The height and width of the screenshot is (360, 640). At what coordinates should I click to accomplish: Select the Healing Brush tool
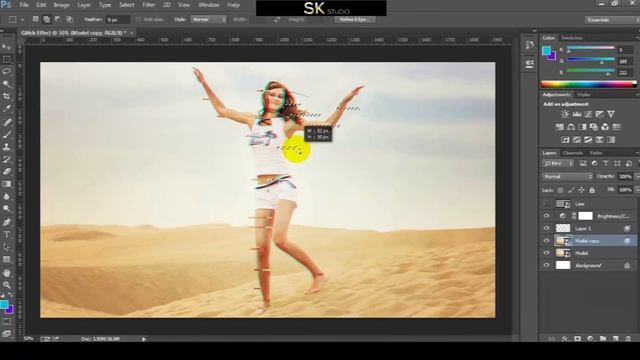(x=7, y=122)
